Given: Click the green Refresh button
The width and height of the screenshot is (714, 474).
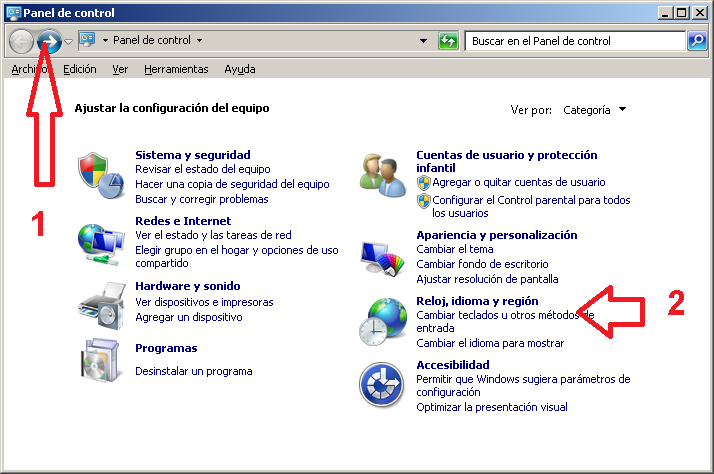Looking at the screenshot, I should pos(448,41).
